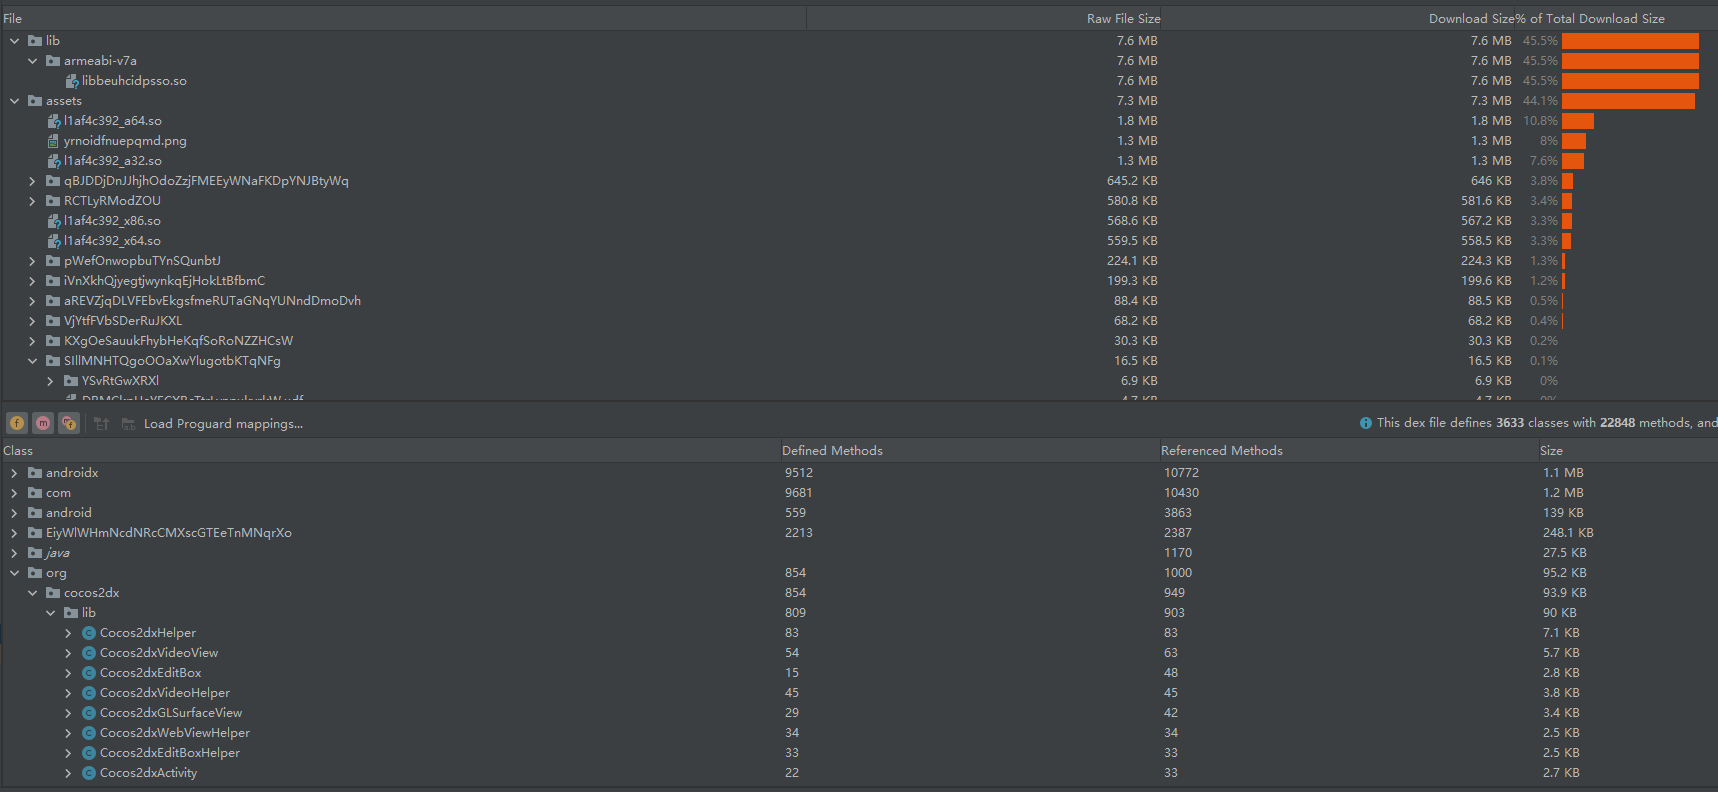This screenshot has width=1718, height=792.
Task: Toggle the show fields filter
Action: (17, 423)
